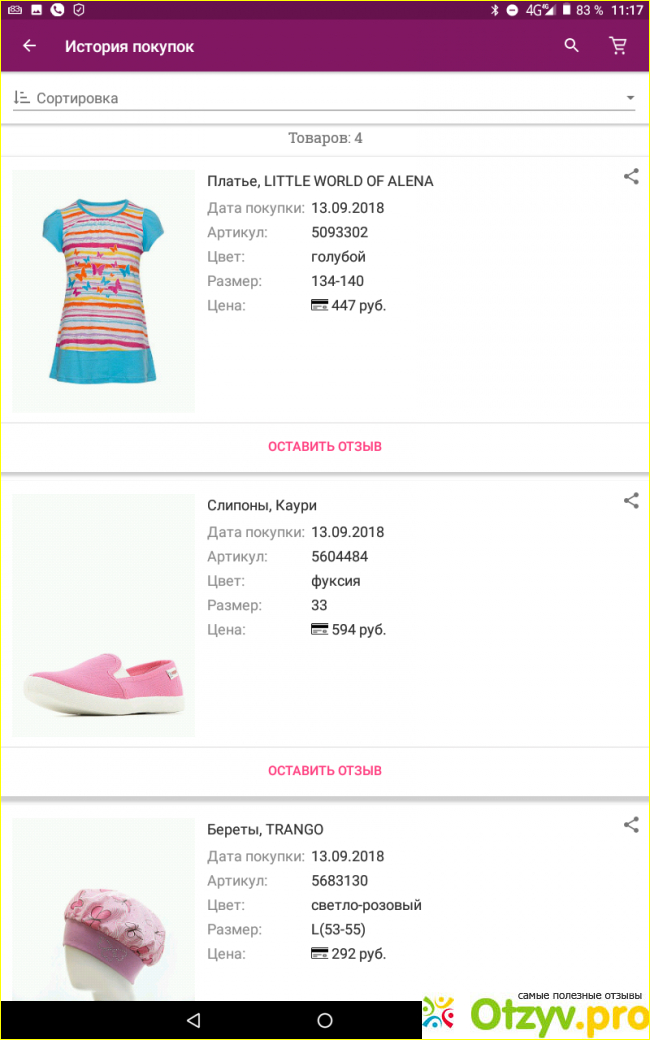Open the pink slip-on shoe photo
This screenshot has height=1040, width=650.
[103, 615]
